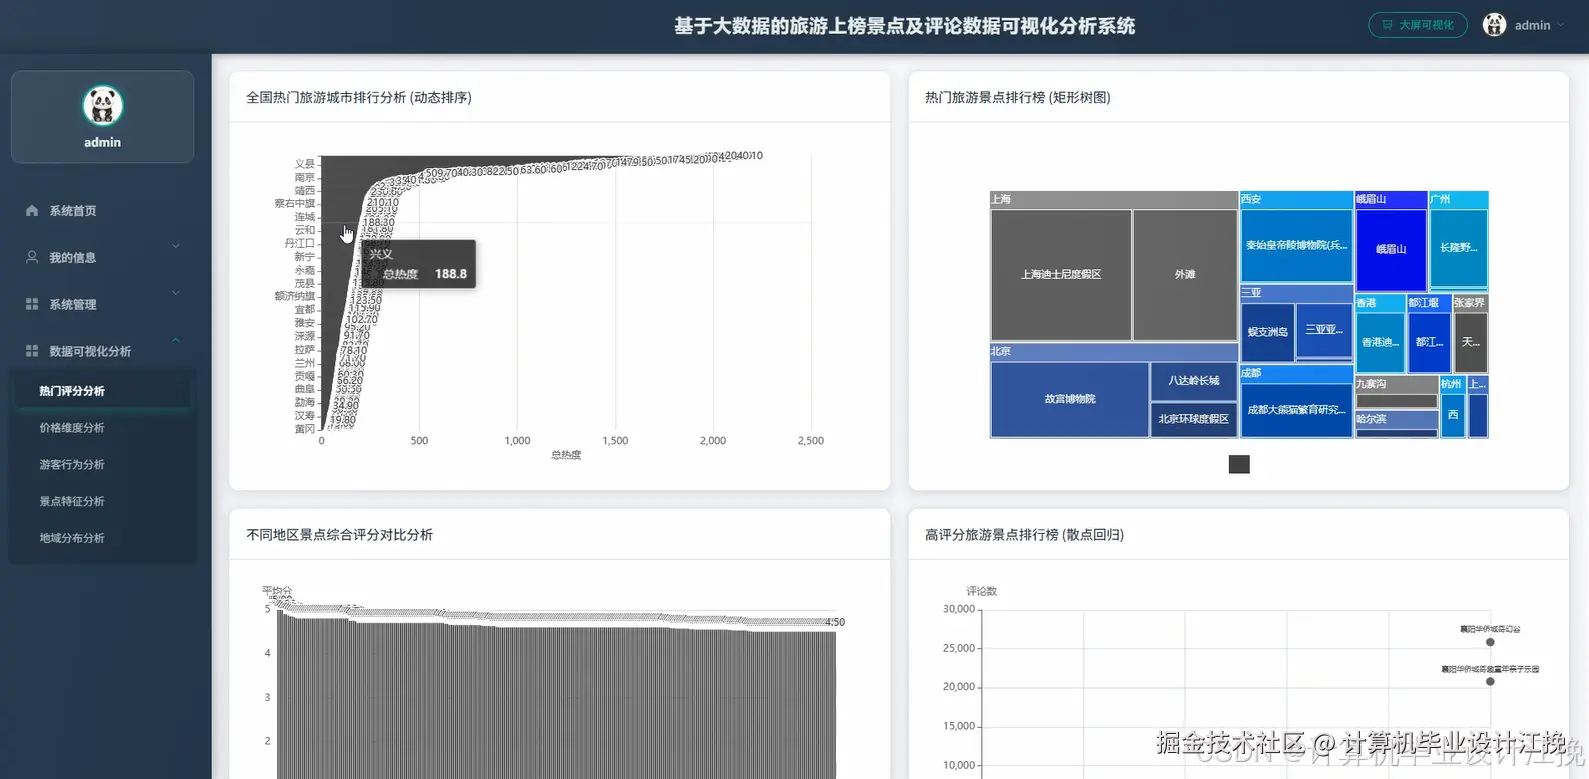1589x779 pixels.
Task: Click 上海 treemap group header
Action: [1114, 200]
